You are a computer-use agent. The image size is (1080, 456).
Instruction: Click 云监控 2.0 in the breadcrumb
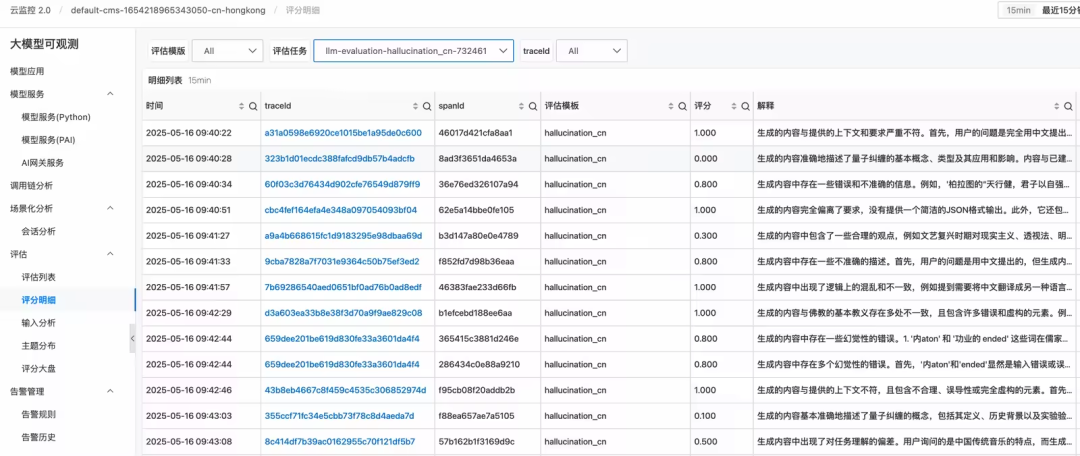(29, 9)
